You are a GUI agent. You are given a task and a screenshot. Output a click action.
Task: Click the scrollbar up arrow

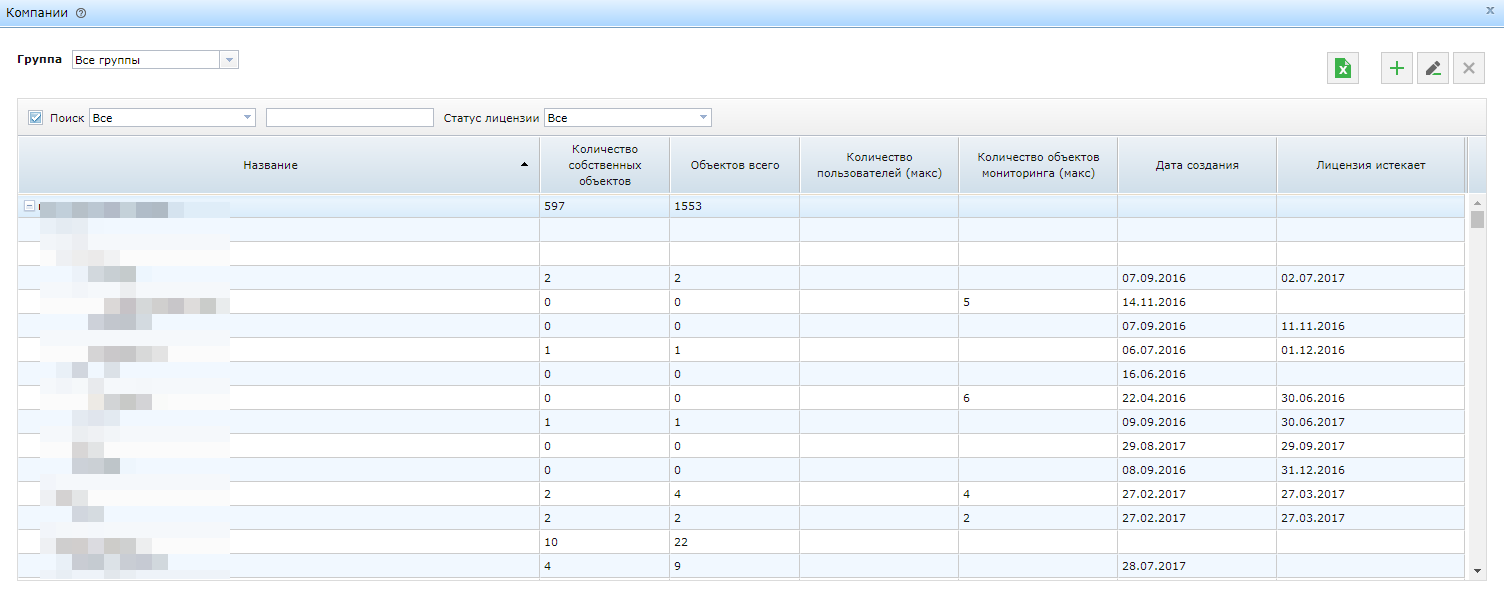click(1476, 203)
